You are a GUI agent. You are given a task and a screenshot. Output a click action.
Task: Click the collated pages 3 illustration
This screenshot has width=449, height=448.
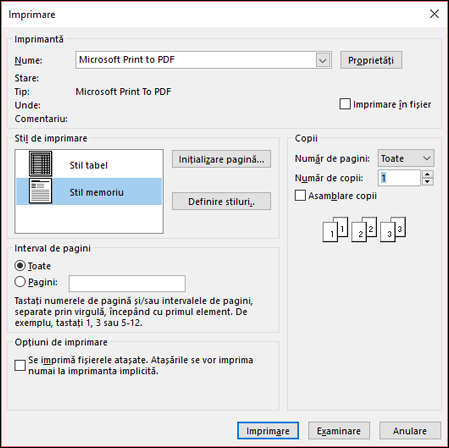393,229
